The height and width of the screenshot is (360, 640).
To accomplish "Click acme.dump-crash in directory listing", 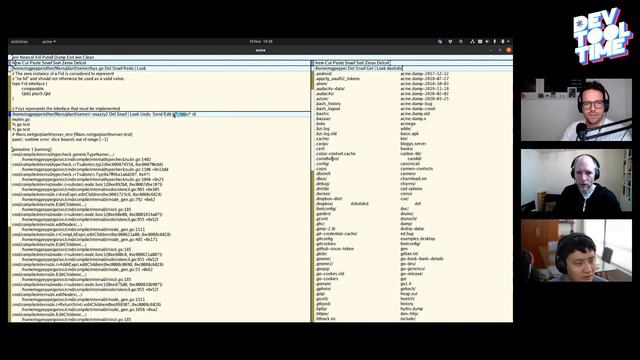I will point(418,109).
